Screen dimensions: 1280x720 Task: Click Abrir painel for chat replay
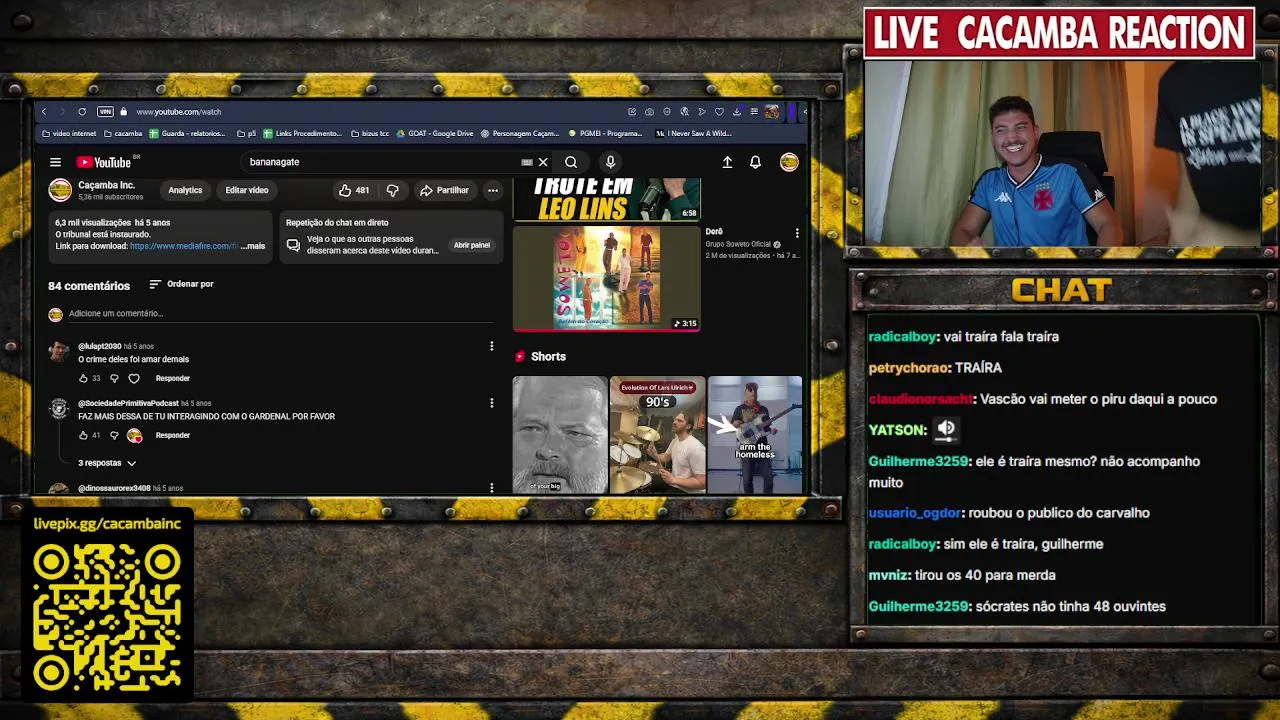[472, 245]
